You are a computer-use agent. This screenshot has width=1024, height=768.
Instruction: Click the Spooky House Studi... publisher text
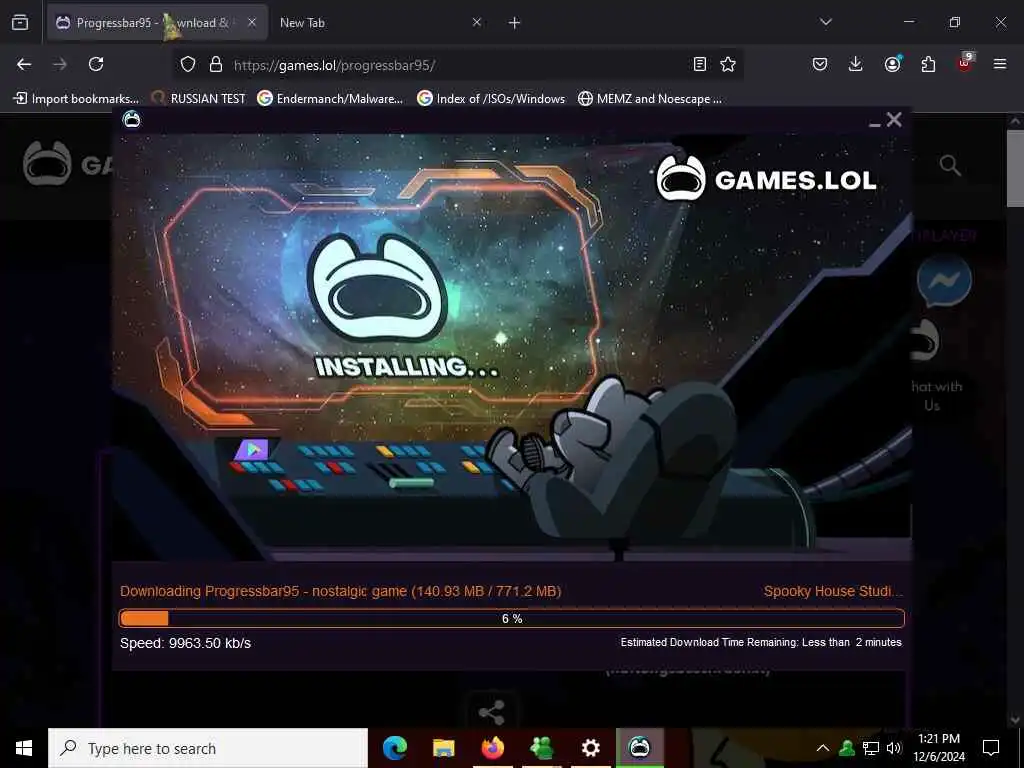[x=833, y=591]
